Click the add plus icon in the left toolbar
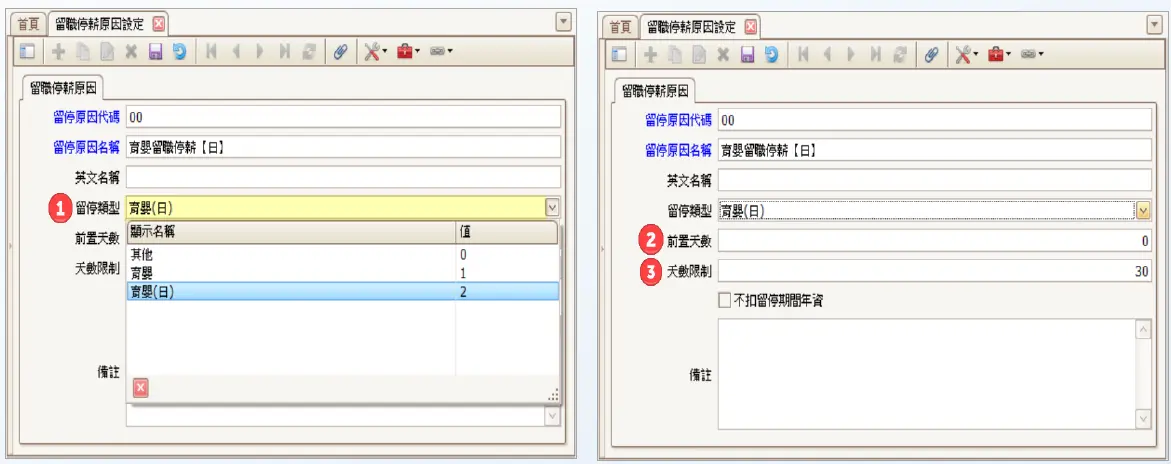The image size is (1171, 464). [x=58, y=52]
